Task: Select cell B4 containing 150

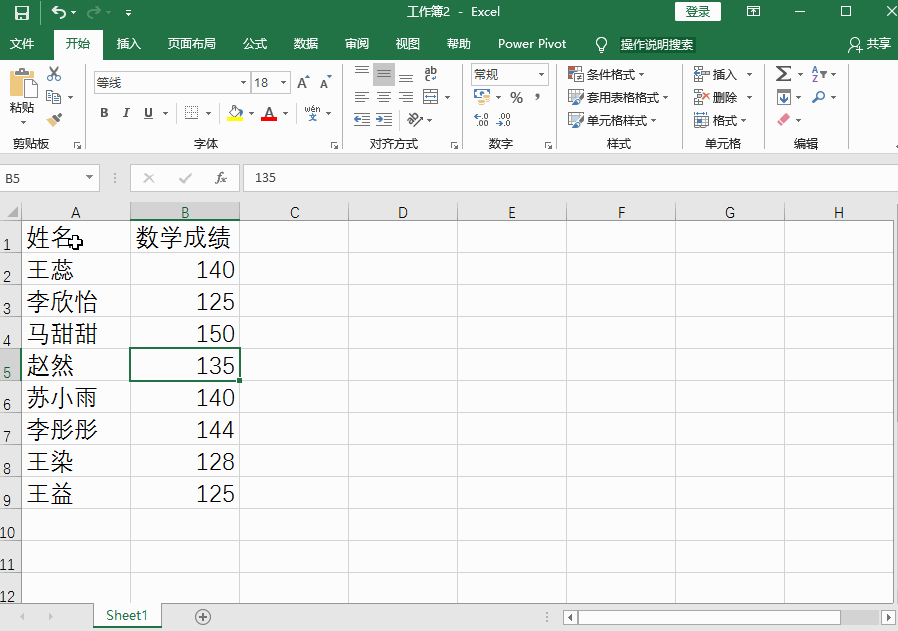Action: point(185,333)
